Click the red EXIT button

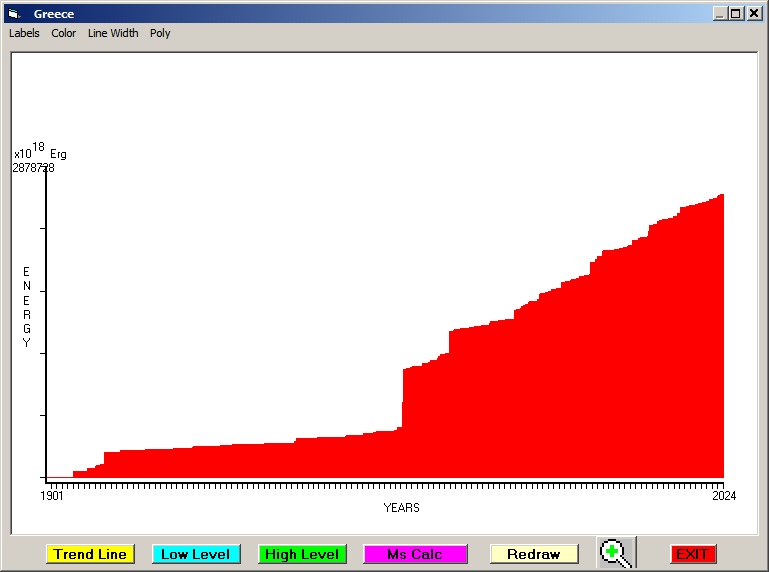point(692,554)
